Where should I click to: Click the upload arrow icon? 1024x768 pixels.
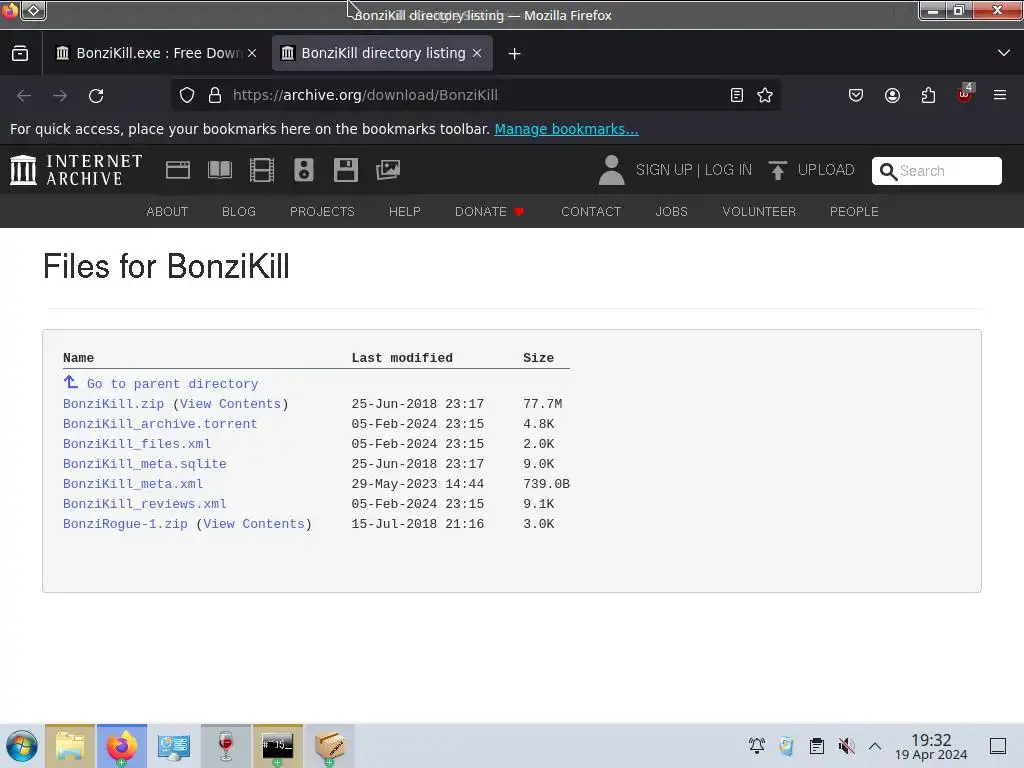(777, 170)
